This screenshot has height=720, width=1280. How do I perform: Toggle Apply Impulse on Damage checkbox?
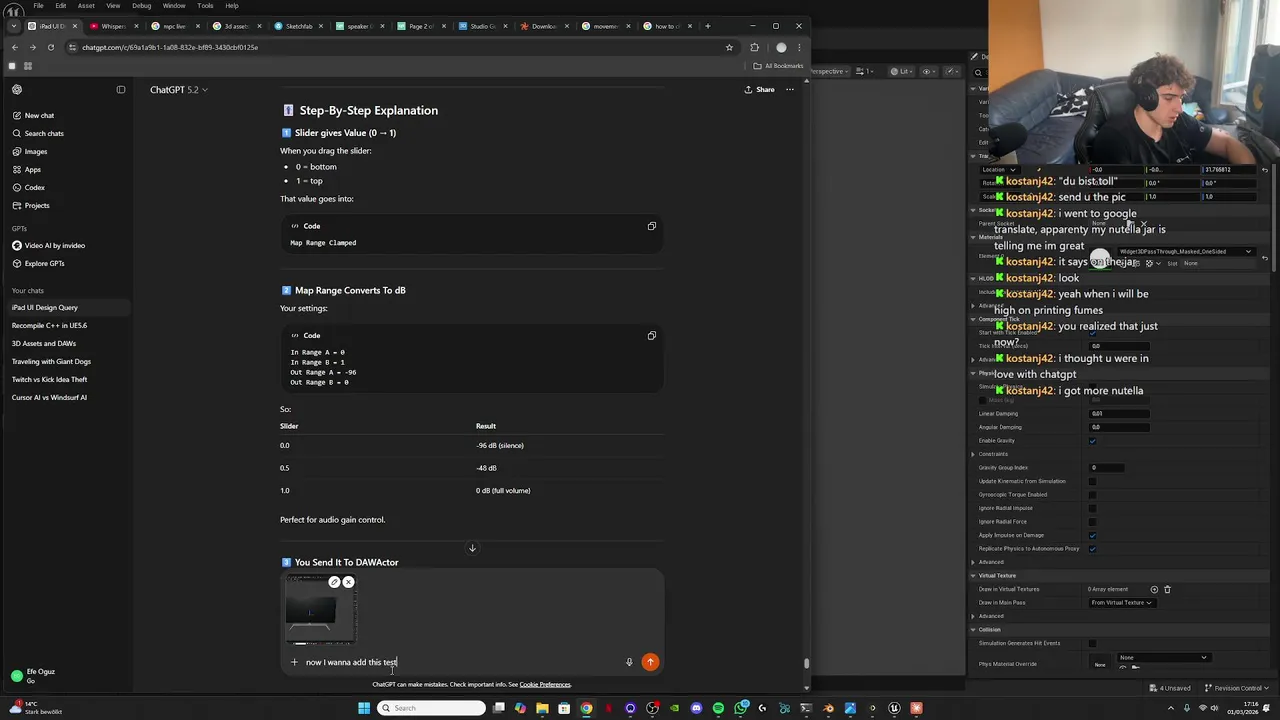[1092, 535]
